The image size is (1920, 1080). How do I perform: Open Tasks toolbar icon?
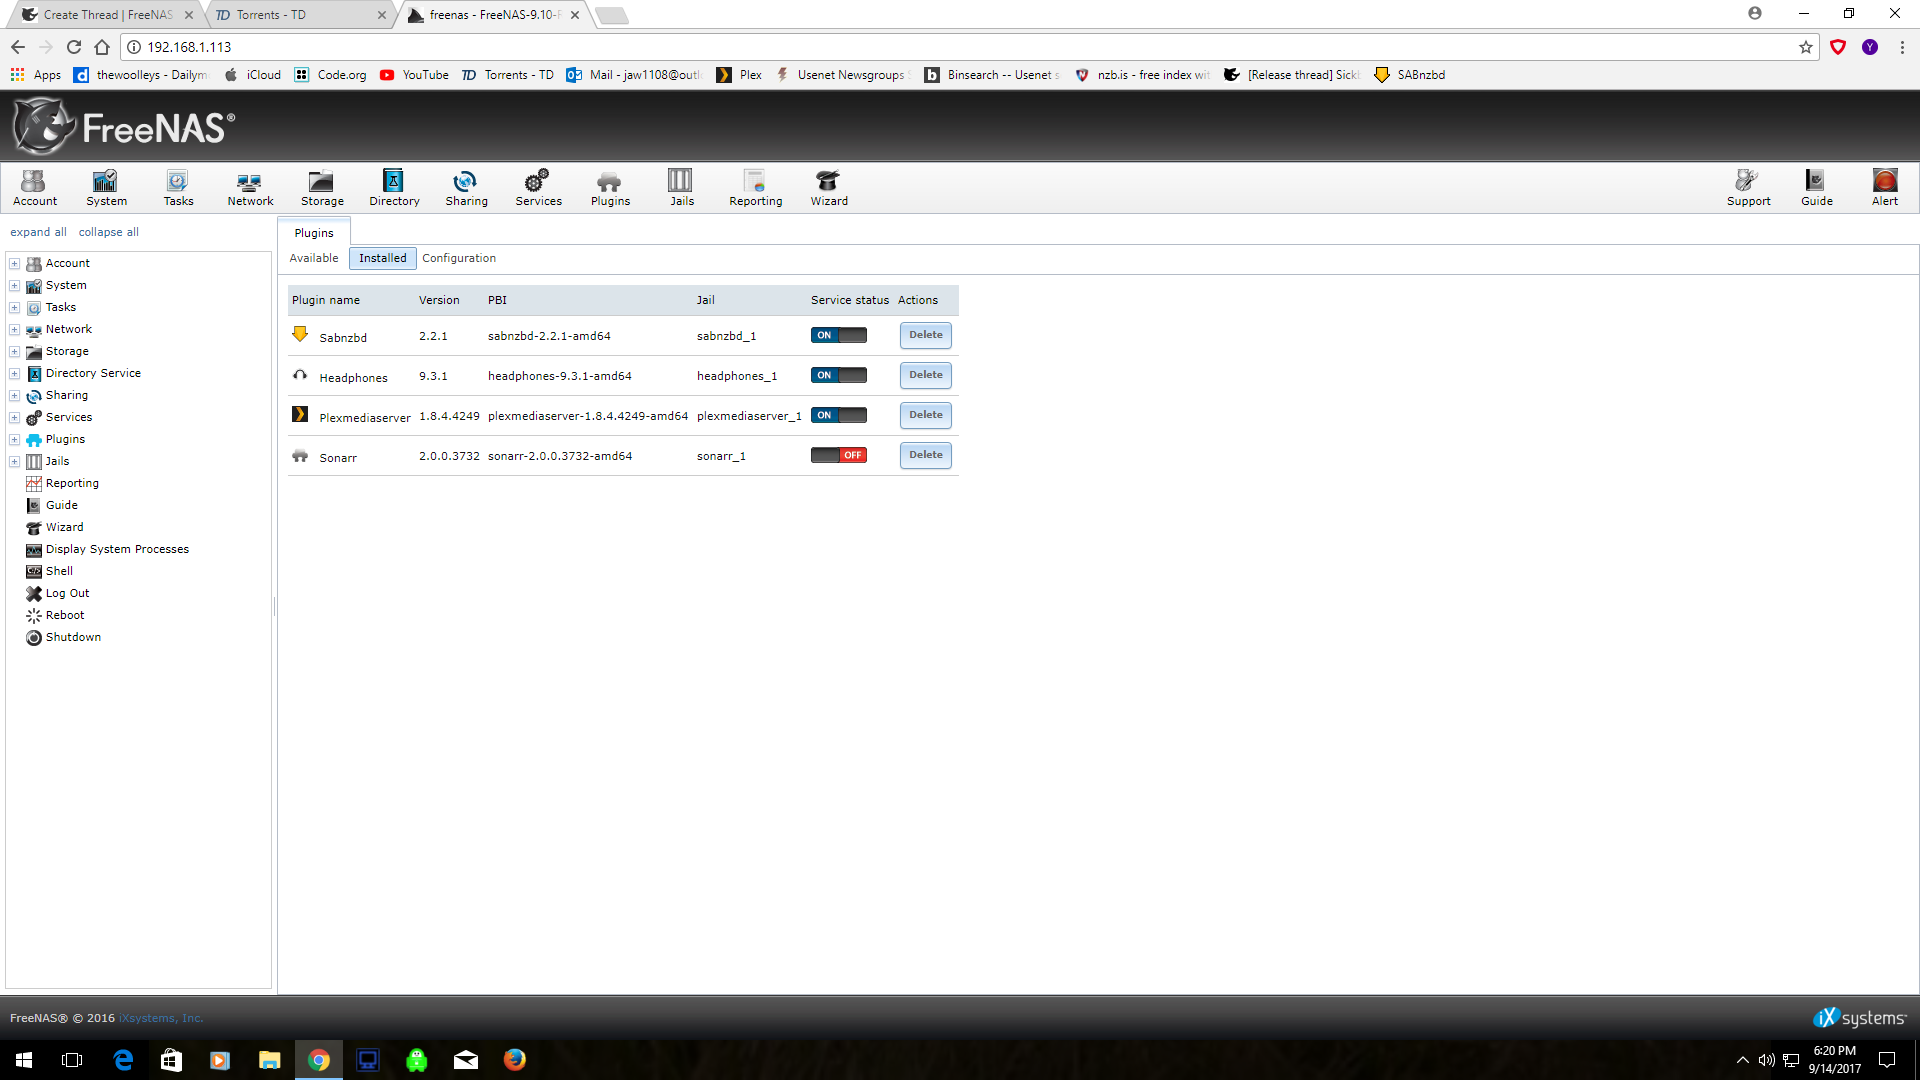pyautogui.click(x=178, y=187)
